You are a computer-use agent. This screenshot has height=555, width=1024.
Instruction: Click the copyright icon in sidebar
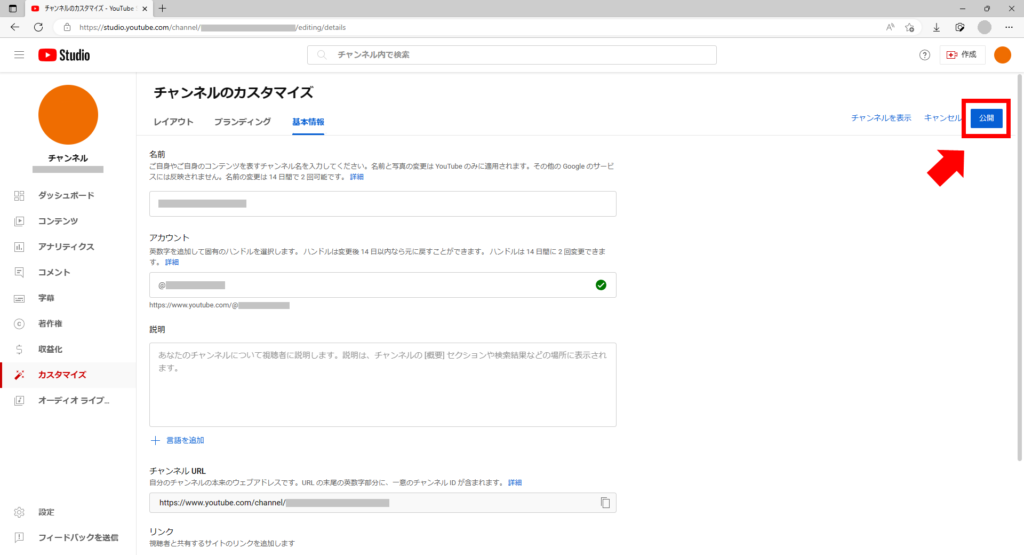pos(19,323)
